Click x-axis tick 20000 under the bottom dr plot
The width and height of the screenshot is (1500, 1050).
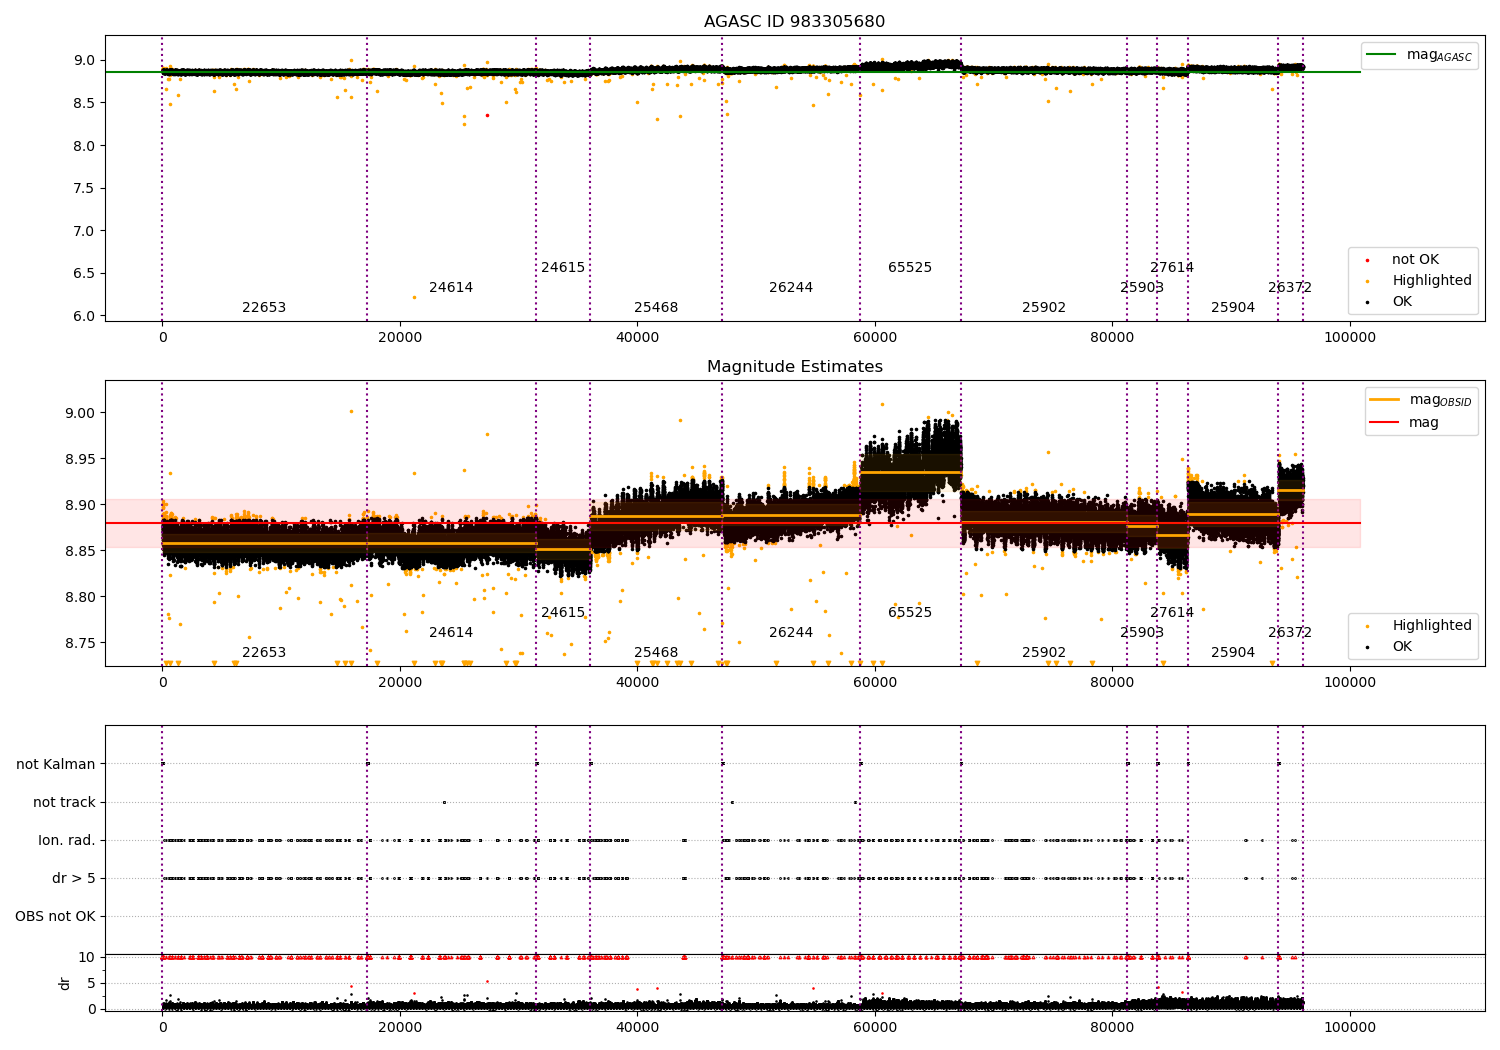point(400,1027)
